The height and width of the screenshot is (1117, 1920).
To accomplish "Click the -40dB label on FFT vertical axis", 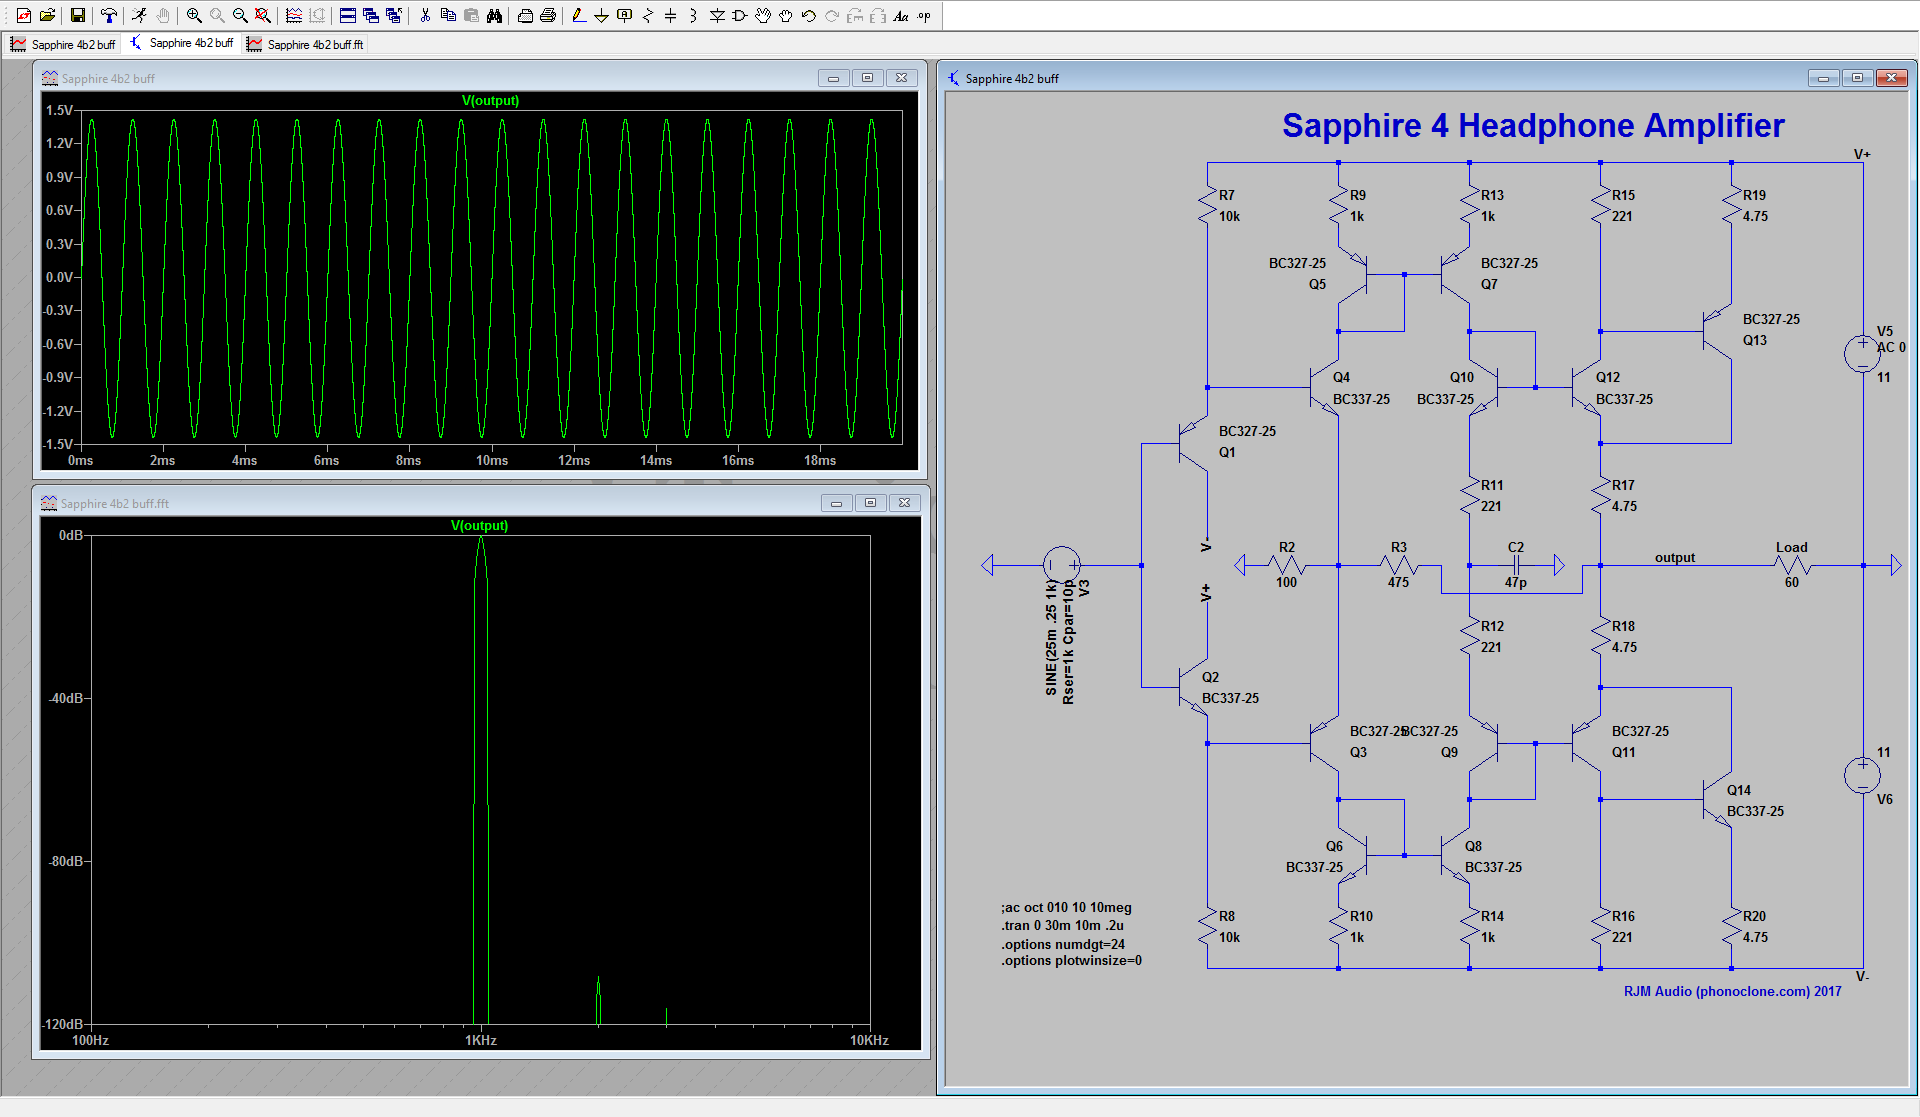I will pos(64,698).
